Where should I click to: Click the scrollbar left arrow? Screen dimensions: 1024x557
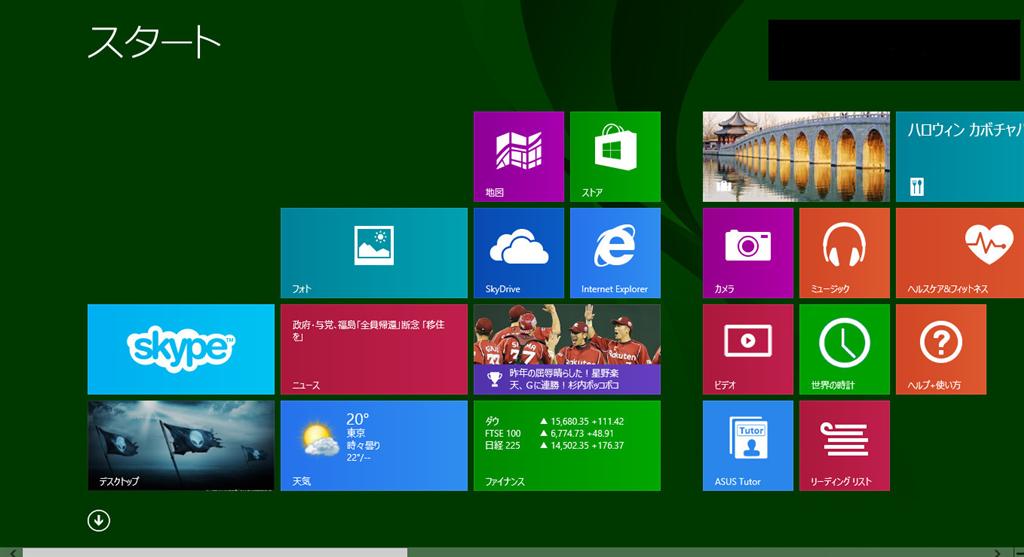click(x=12, y=552)
